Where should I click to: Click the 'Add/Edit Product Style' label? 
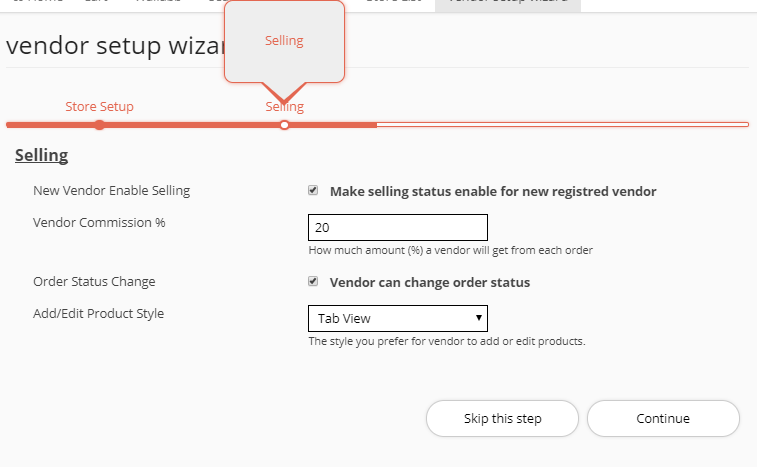click(98, 313)
